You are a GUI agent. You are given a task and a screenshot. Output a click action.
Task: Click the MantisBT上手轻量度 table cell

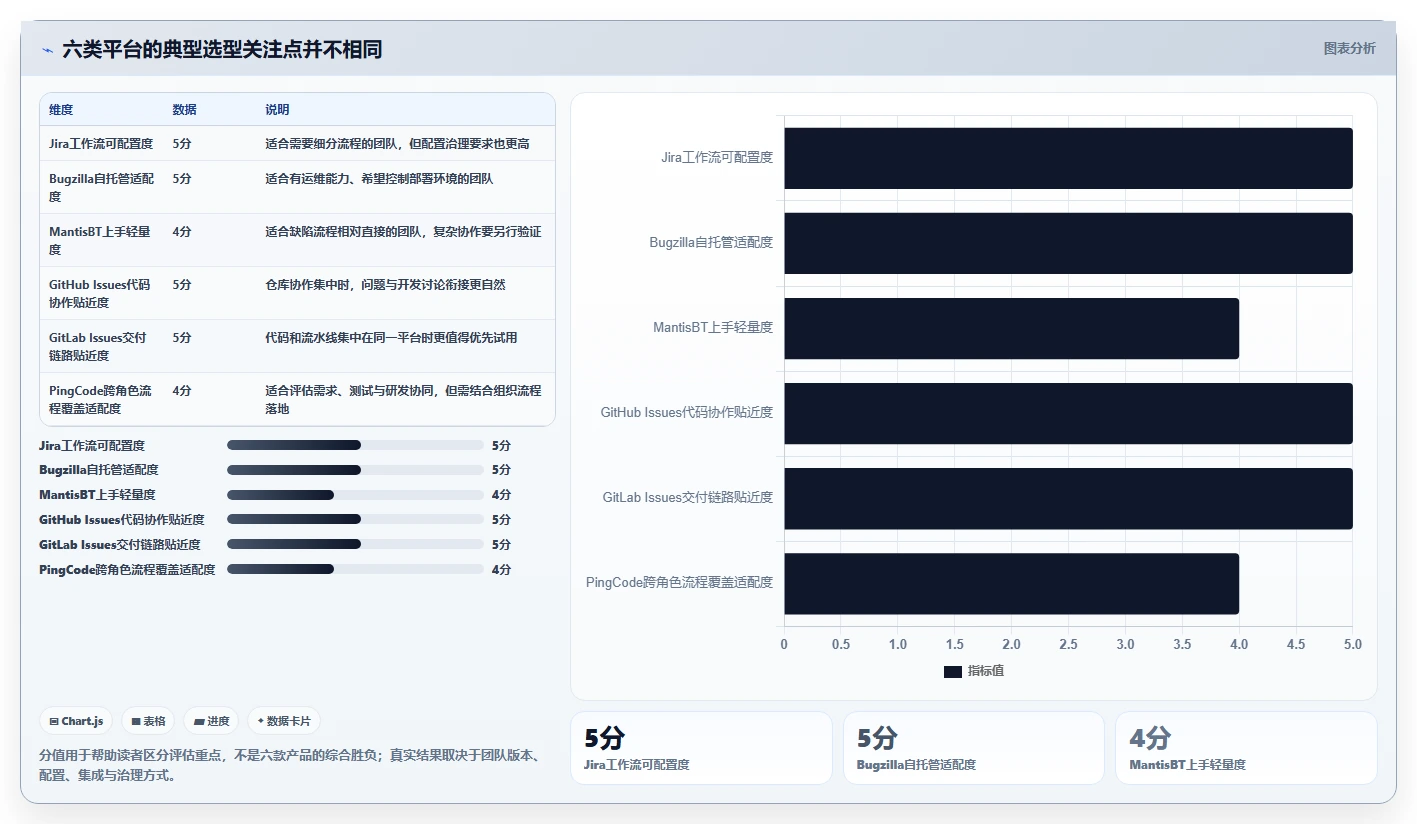pyautogui.click(x=100, y=241)
